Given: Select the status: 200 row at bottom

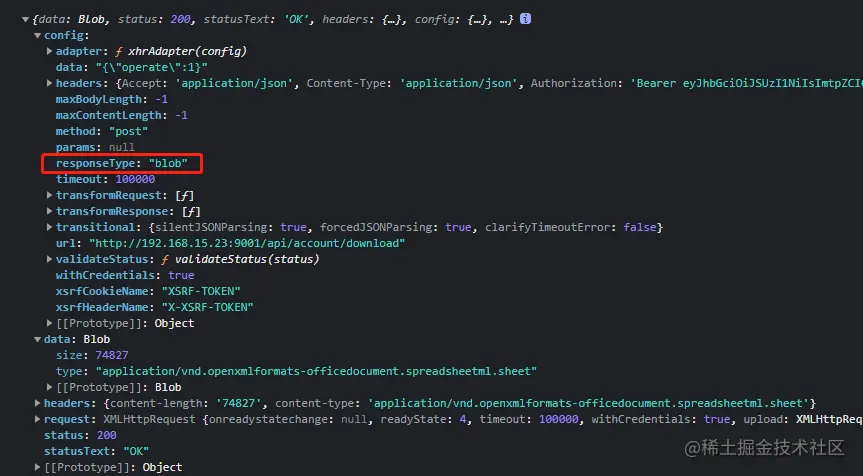Looking at the screenshot, I should 80,435.
